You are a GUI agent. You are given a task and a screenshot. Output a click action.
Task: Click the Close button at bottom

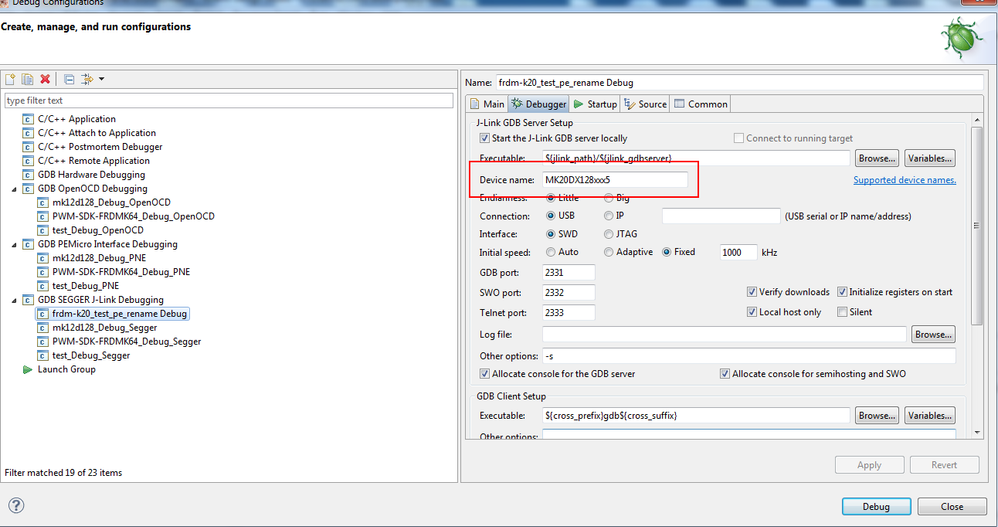(x=952, y=507)
